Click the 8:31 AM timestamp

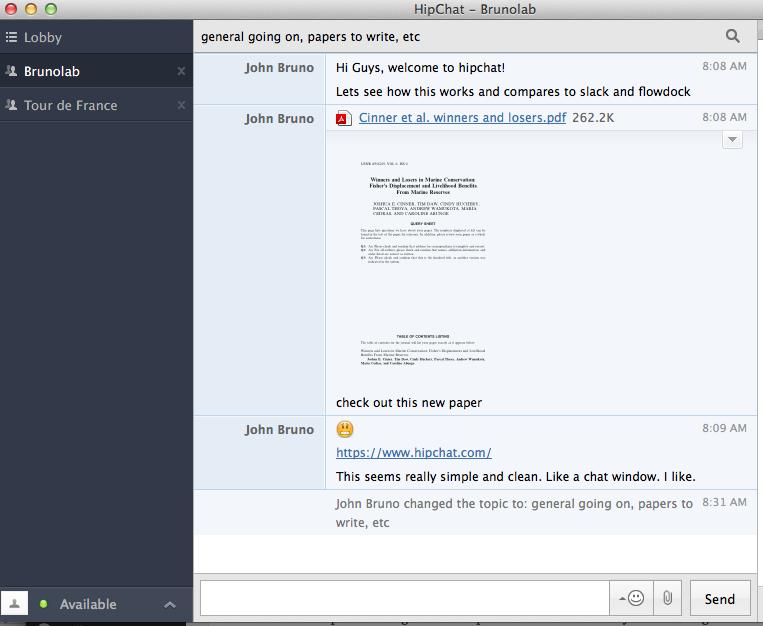724,502
